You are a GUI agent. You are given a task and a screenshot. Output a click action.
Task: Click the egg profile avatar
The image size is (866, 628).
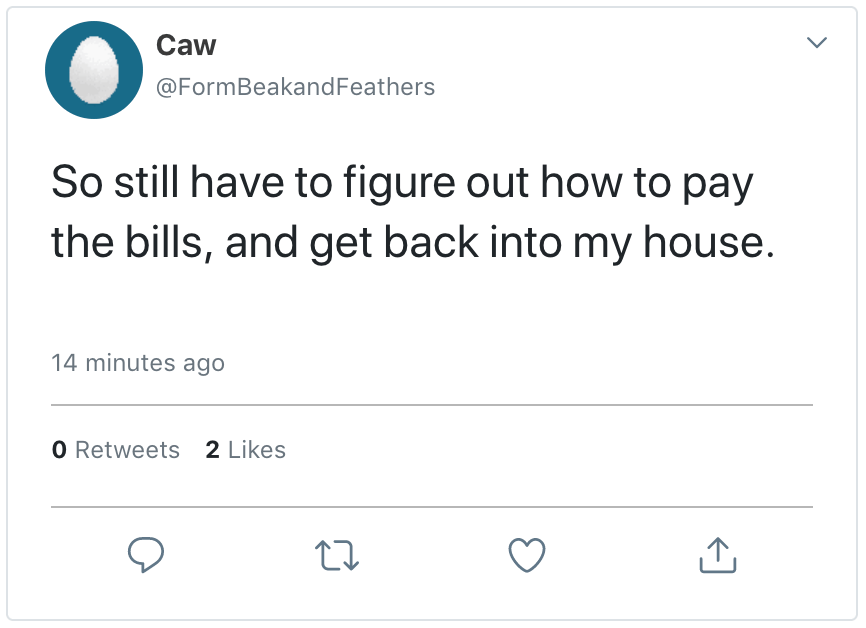95,71
